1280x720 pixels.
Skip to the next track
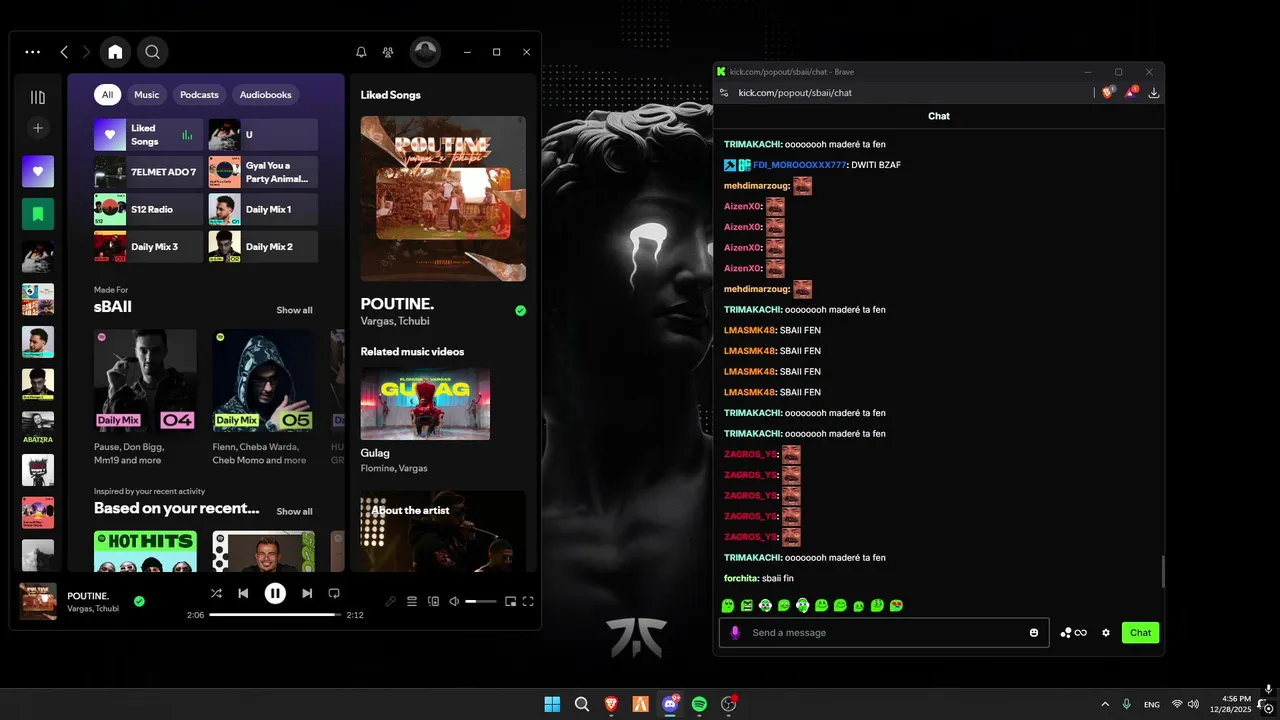(x=307, y=593)
